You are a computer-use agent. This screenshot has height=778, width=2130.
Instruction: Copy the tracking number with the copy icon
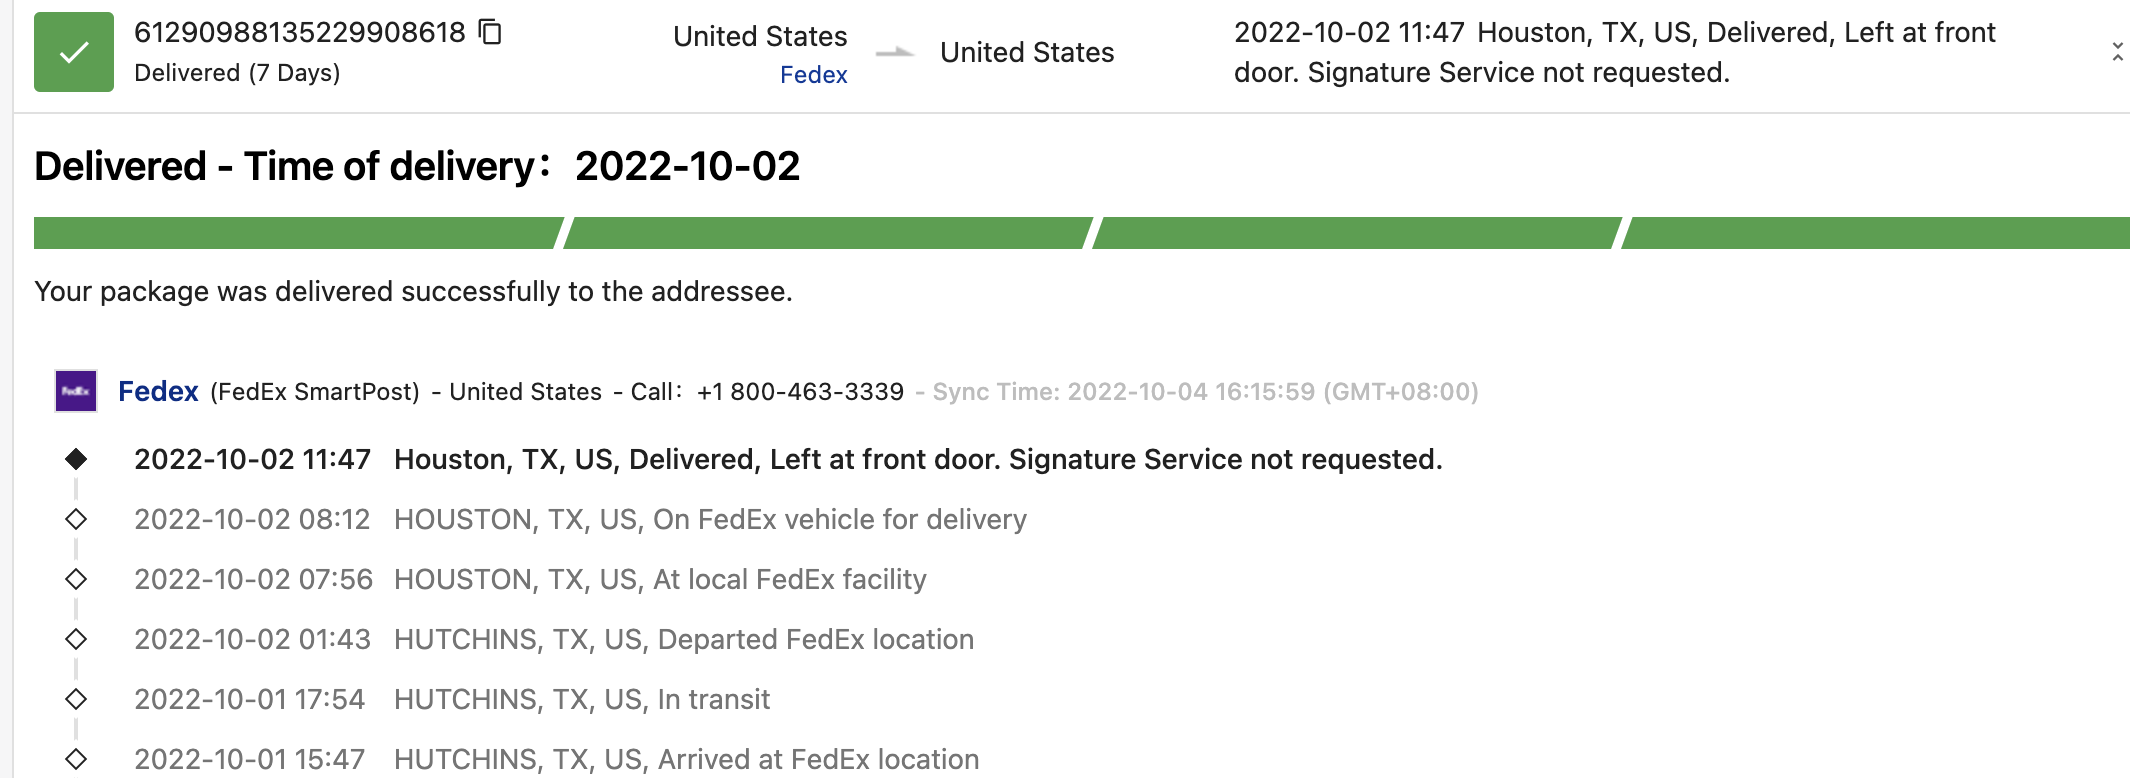[x=490, y=32]
